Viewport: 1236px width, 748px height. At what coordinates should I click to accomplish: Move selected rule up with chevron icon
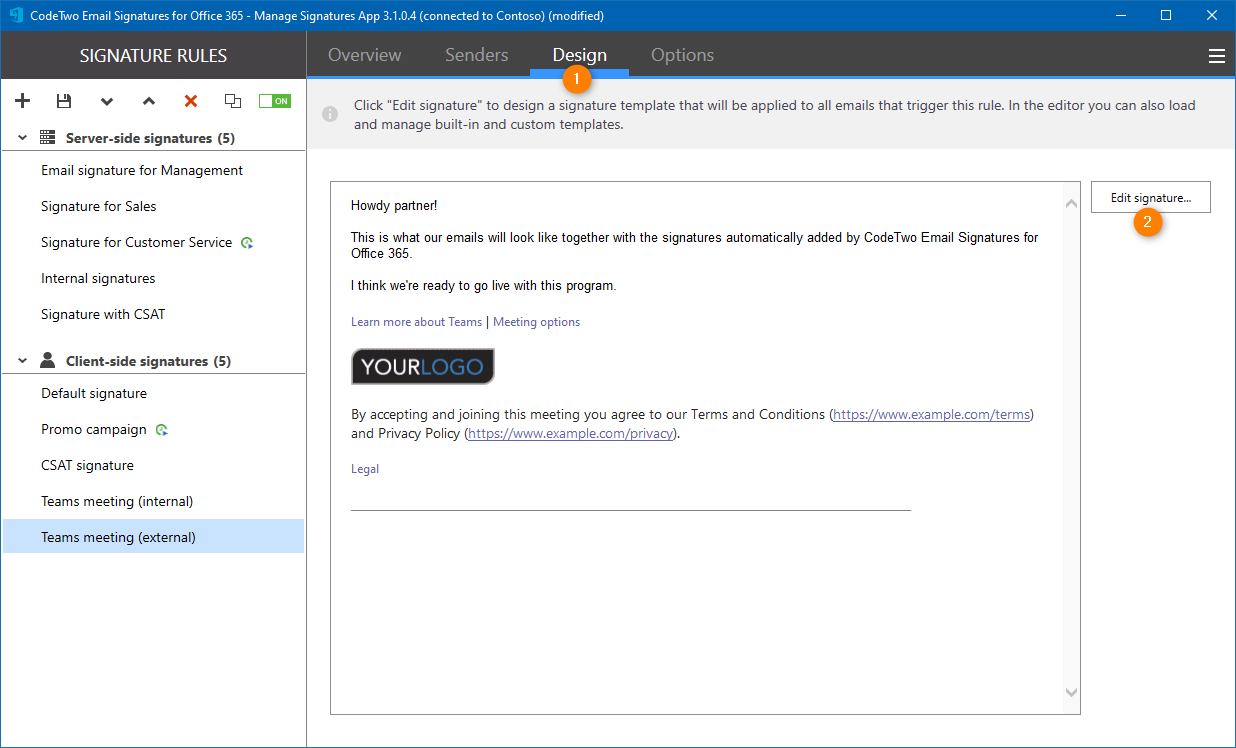[x=149, y=101]
